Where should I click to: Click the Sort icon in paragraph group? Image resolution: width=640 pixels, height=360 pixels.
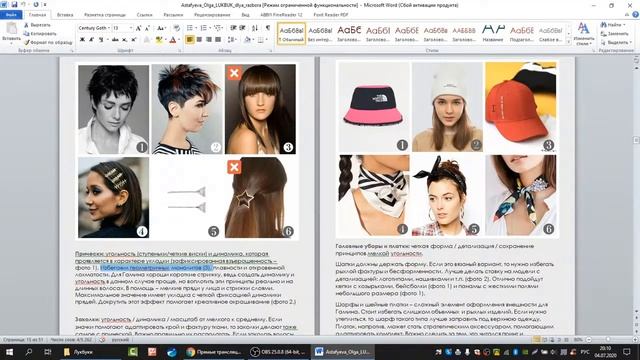click(x=255, y=28)
